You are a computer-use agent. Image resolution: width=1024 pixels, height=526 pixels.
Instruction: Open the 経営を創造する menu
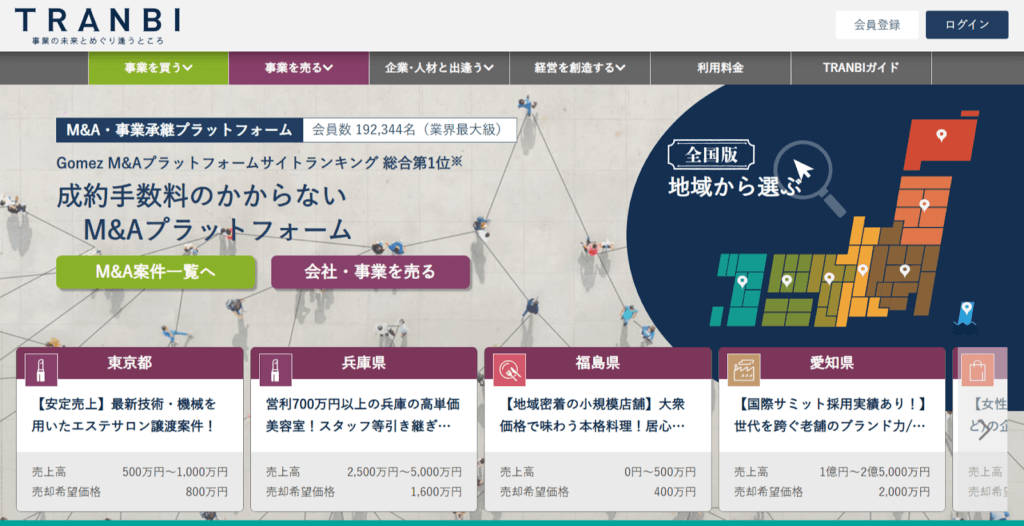[x=579, y=68]
